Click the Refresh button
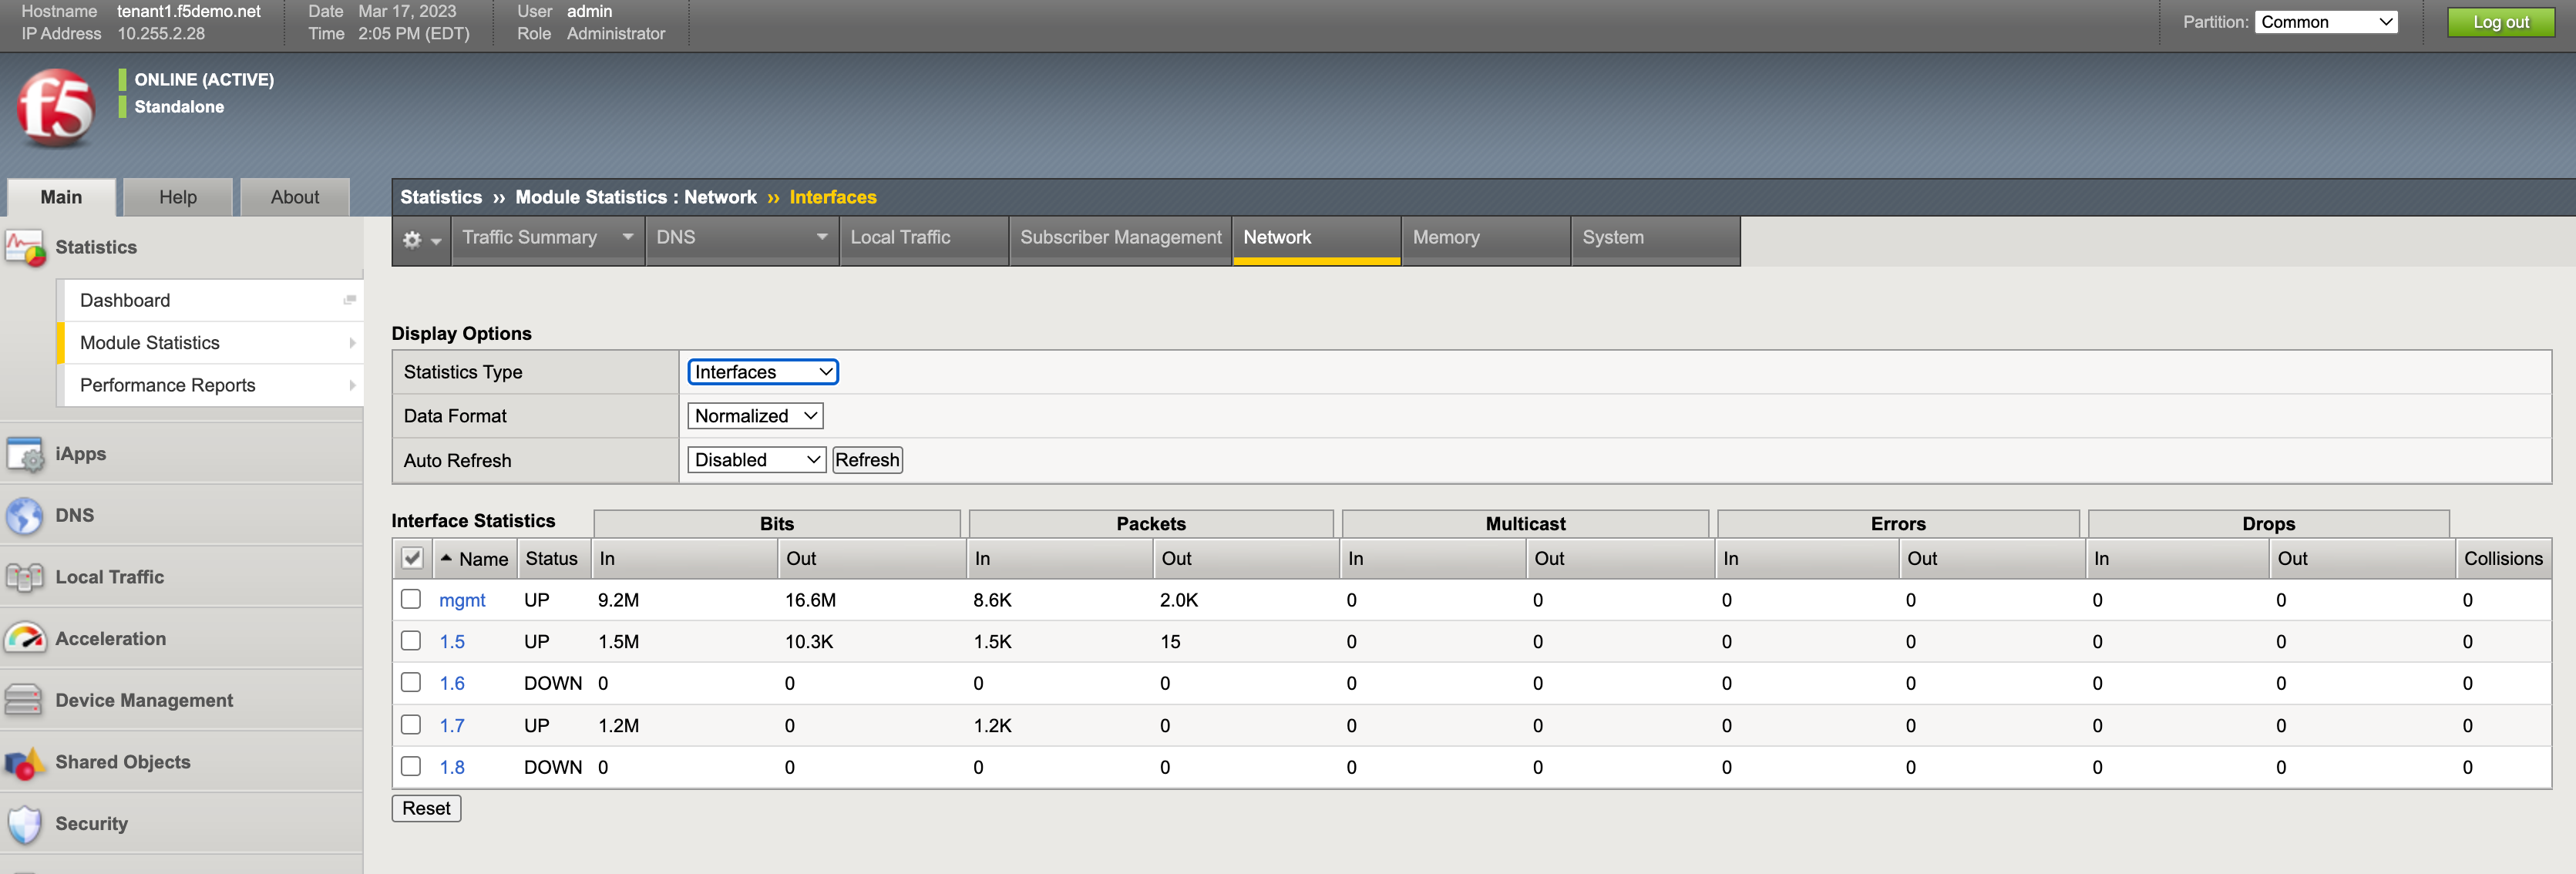2576x874 pixels. [x=867, y=460]
